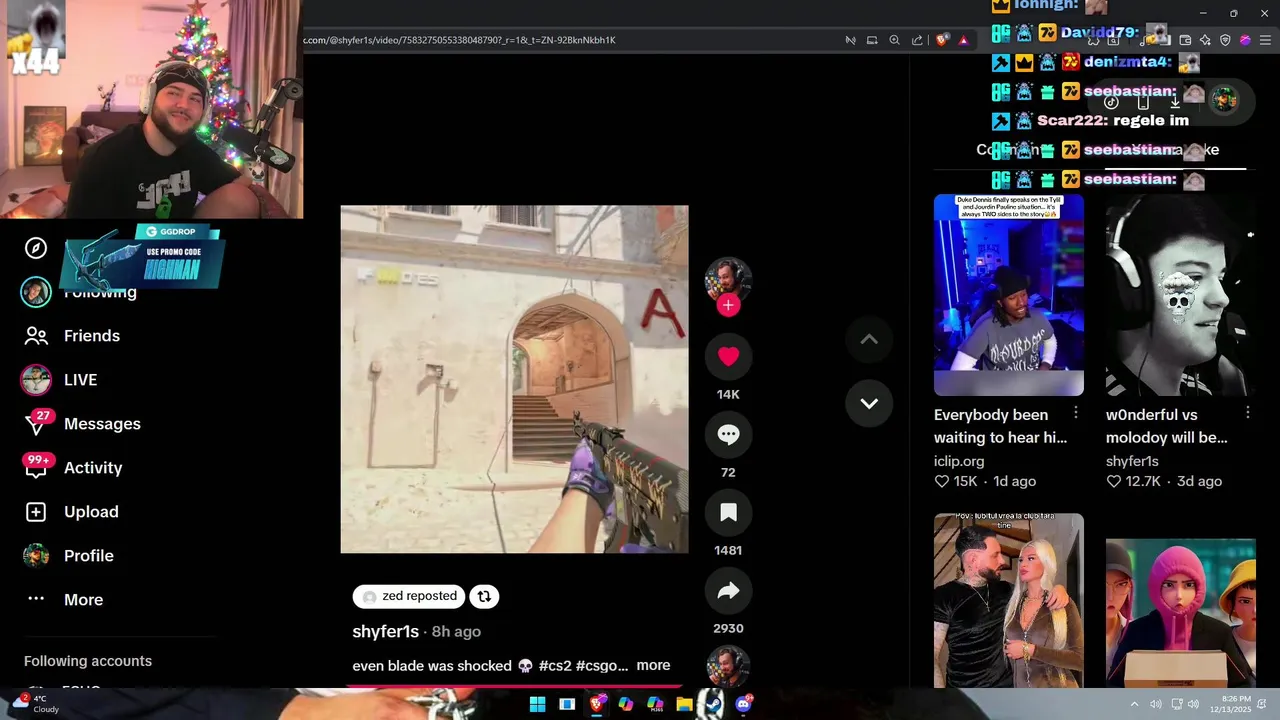Click the zoom magnifier in address bar
The height and width of the screenshot is (720, 1280).
[895, 40]
